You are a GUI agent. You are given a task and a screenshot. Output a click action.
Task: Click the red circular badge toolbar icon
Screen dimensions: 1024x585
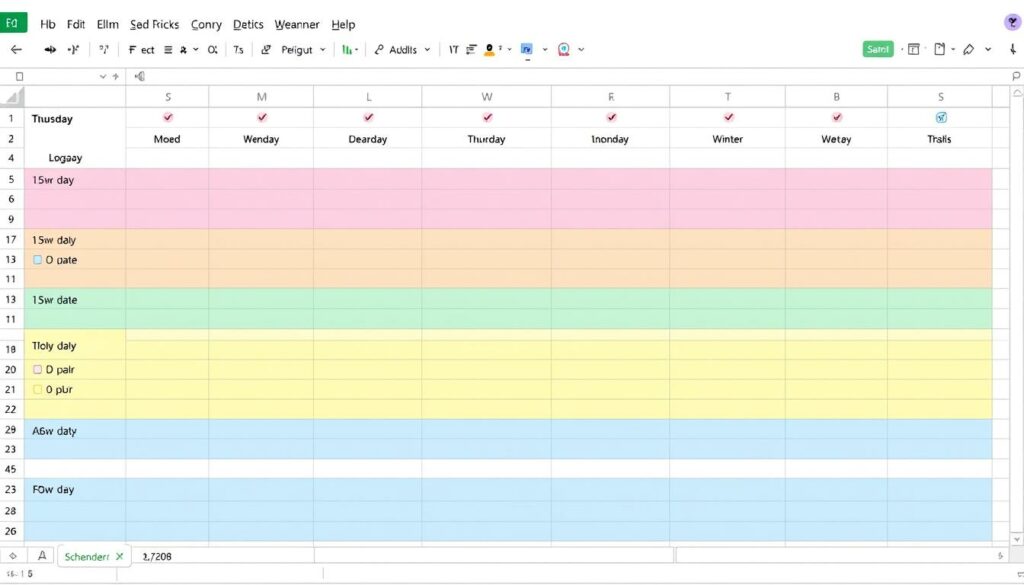point(564,49)
